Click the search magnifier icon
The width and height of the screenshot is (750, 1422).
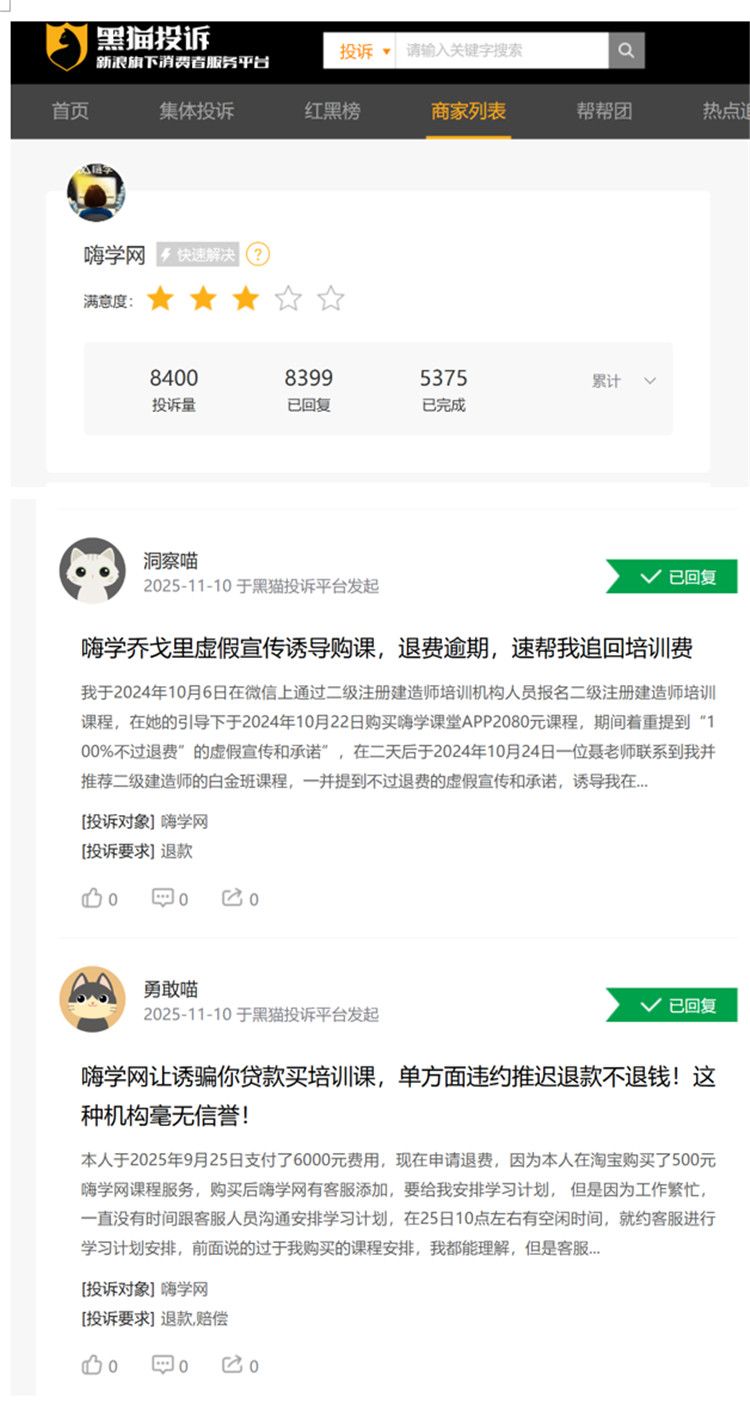[626, 50]
